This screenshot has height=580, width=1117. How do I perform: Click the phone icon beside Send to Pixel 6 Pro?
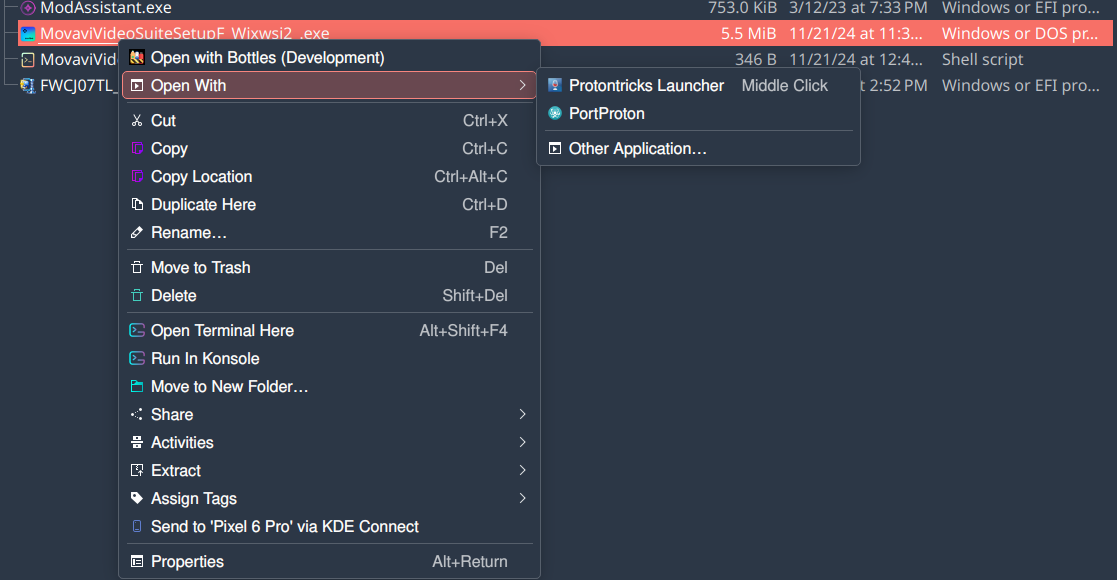tap(137, 526)
